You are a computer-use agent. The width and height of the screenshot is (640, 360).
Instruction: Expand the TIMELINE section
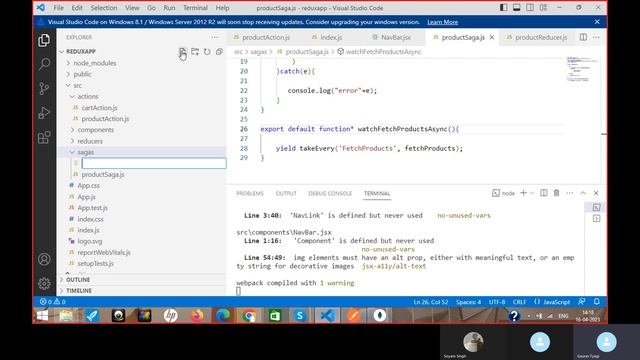click(79, 291)
